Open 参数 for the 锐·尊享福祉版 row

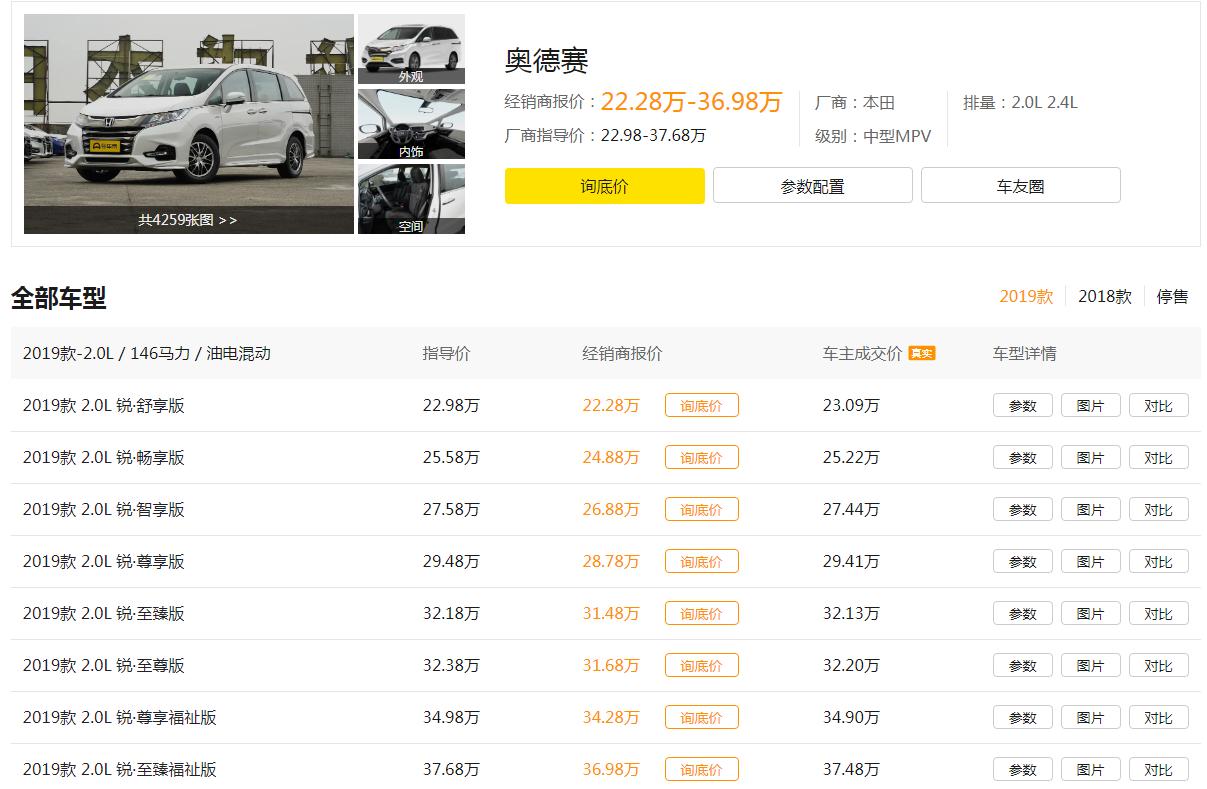pyautogui.click(x=1022, y=717)
